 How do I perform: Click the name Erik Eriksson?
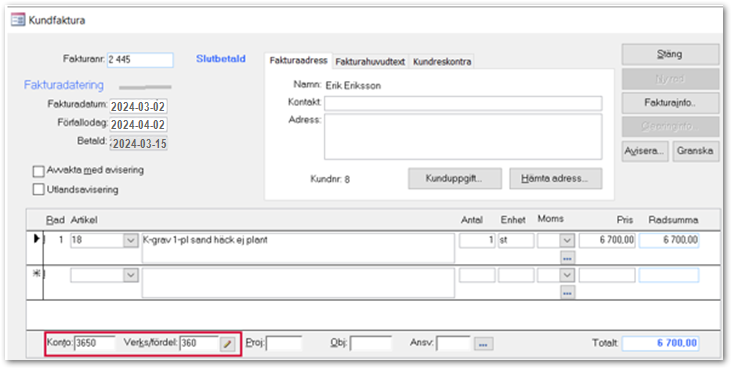(353, 85)
